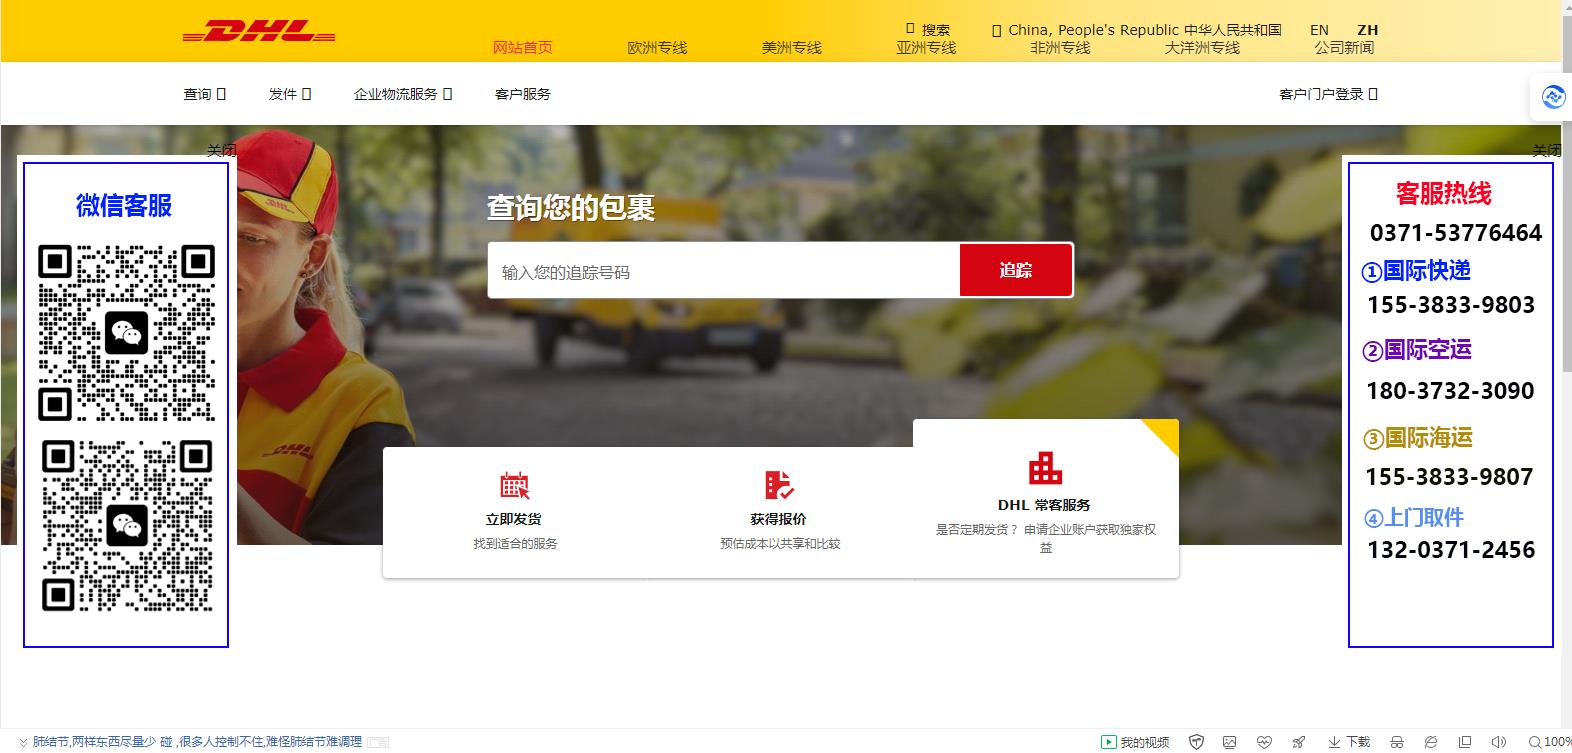Focus the 输入您的追踪号码 input field
Screen dimensions: 1572x753
pyautogui.click(x=724, y=271)
